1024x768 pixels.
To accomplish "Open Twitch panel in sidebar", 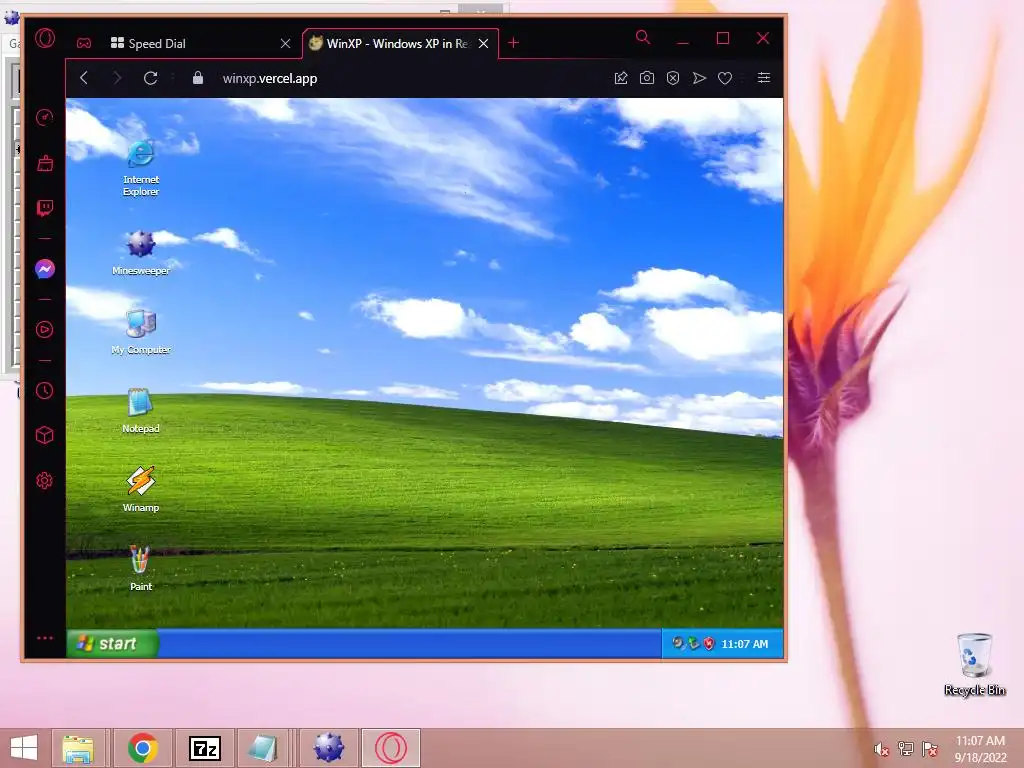I will (x=44, y=208).
